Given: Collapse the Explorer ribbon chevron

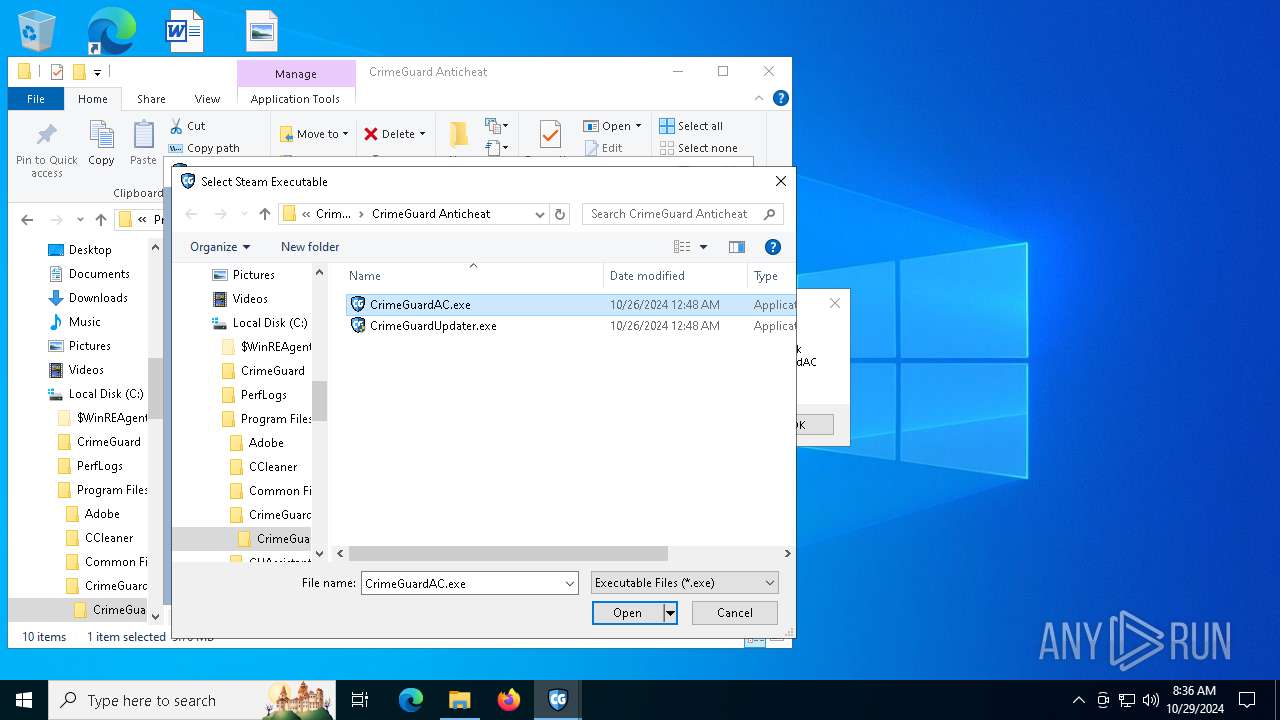Looking at the screenshot, I should (x=759, y=98).
